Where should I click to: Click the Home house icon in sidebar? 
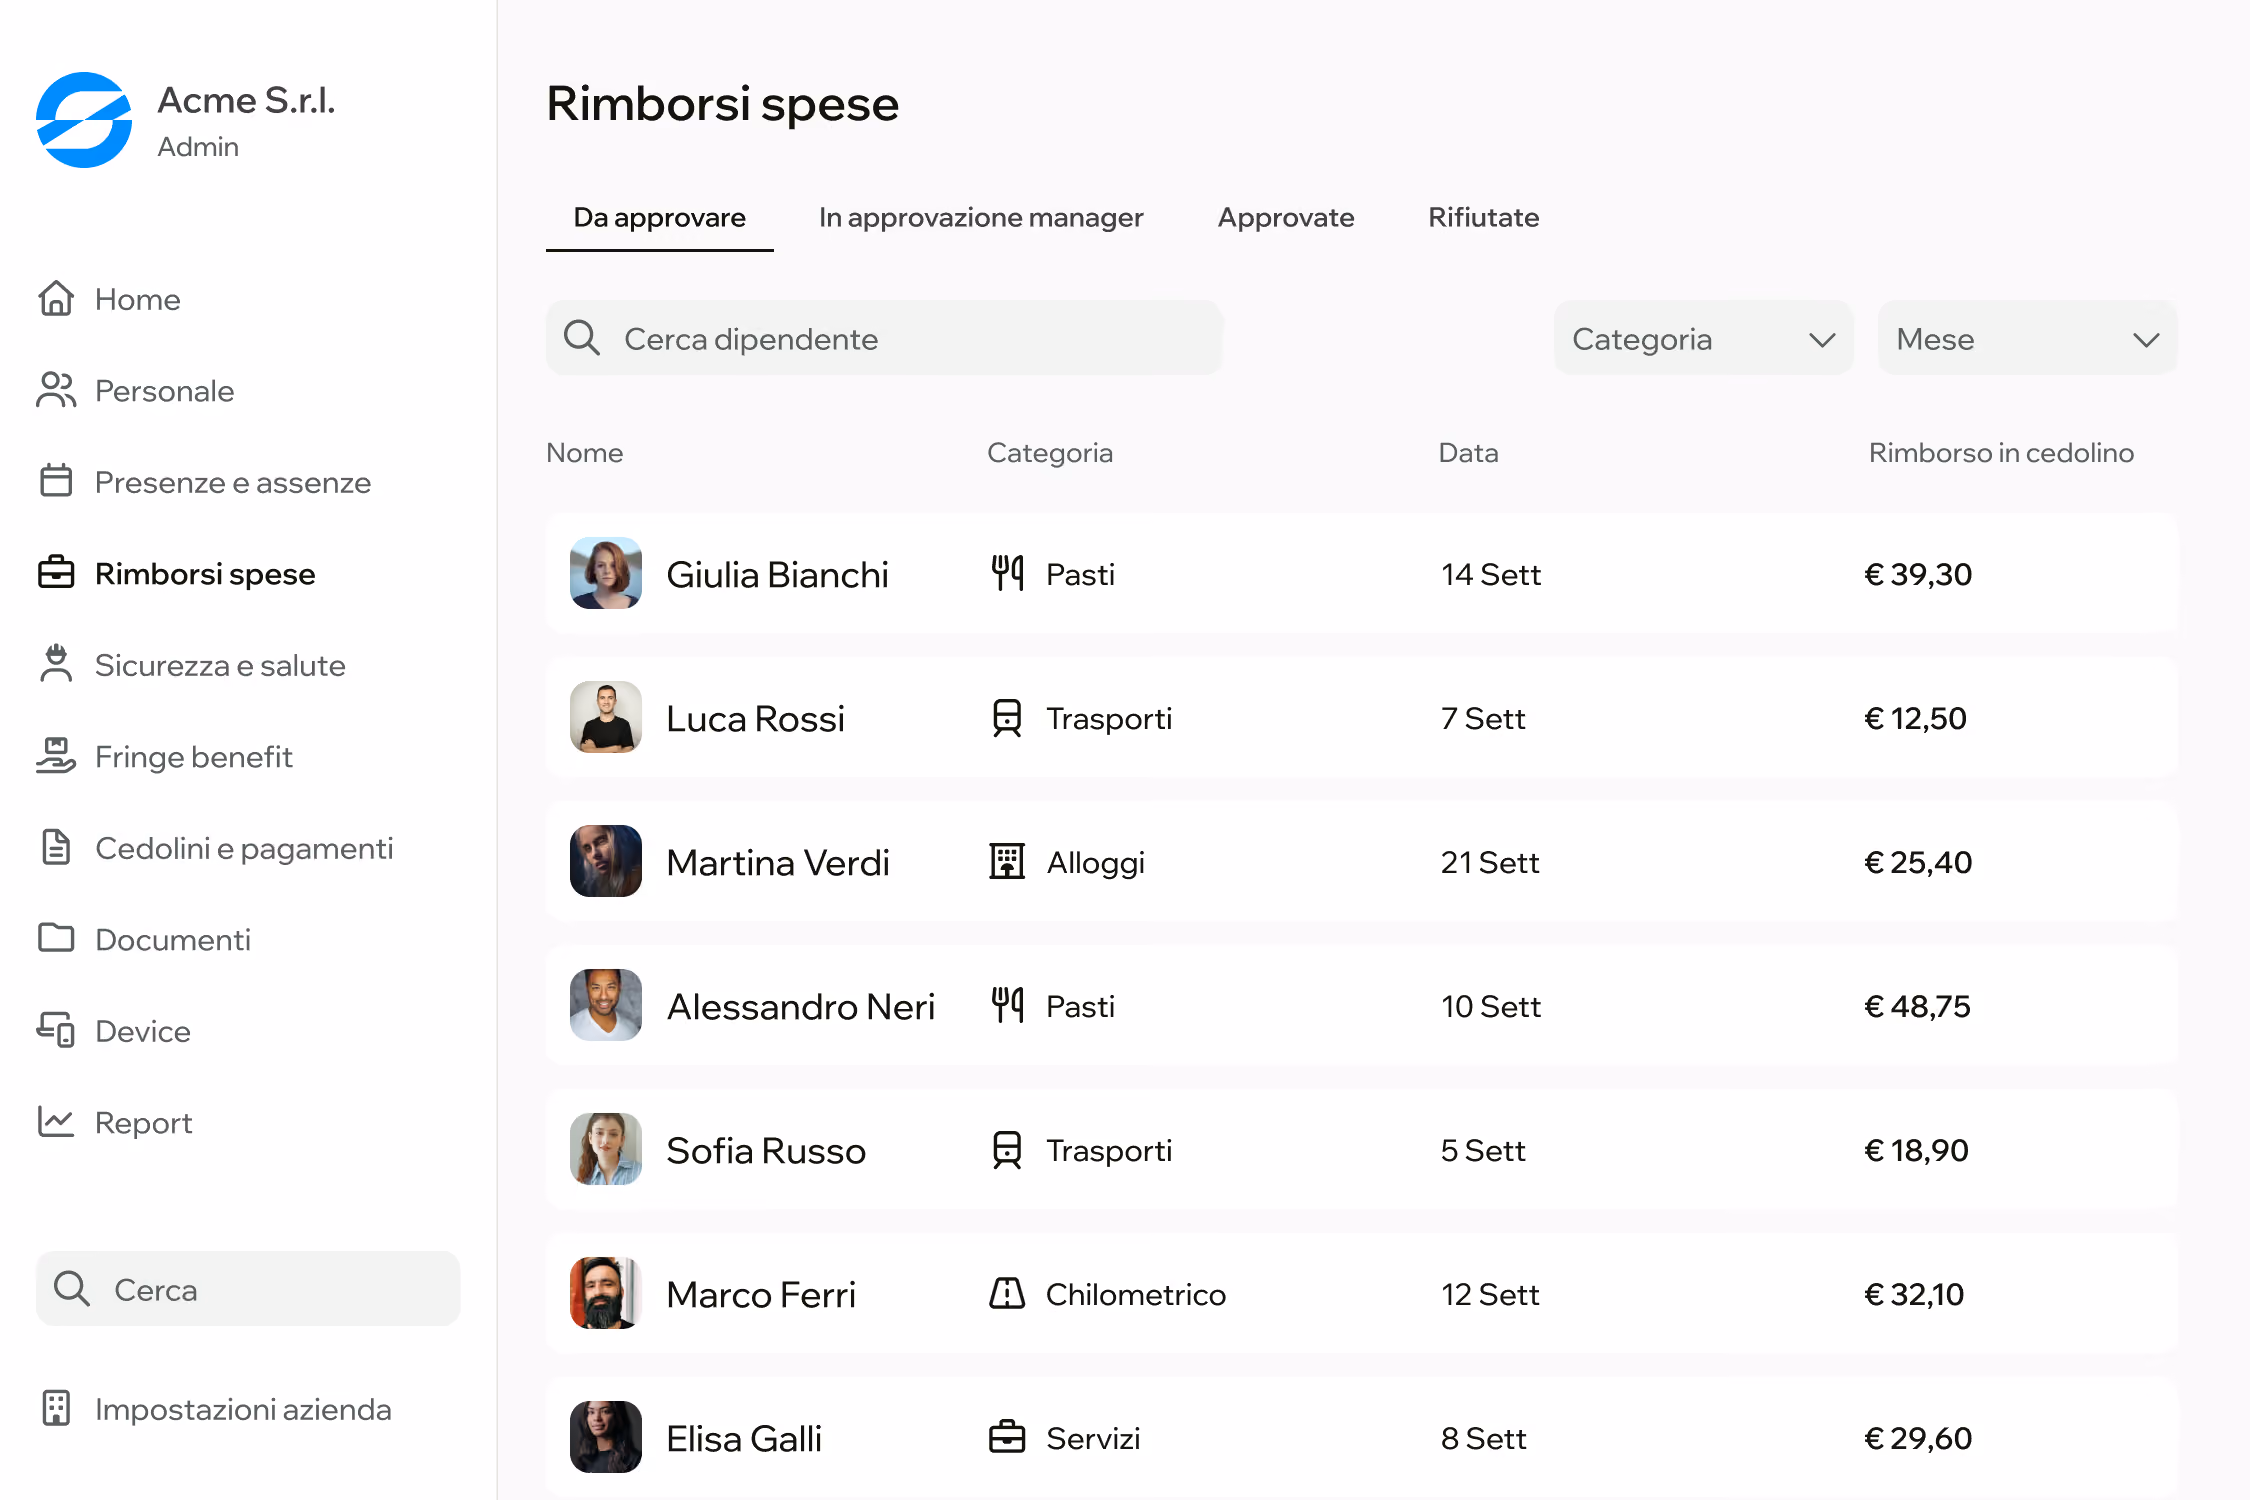click(56, 299)
